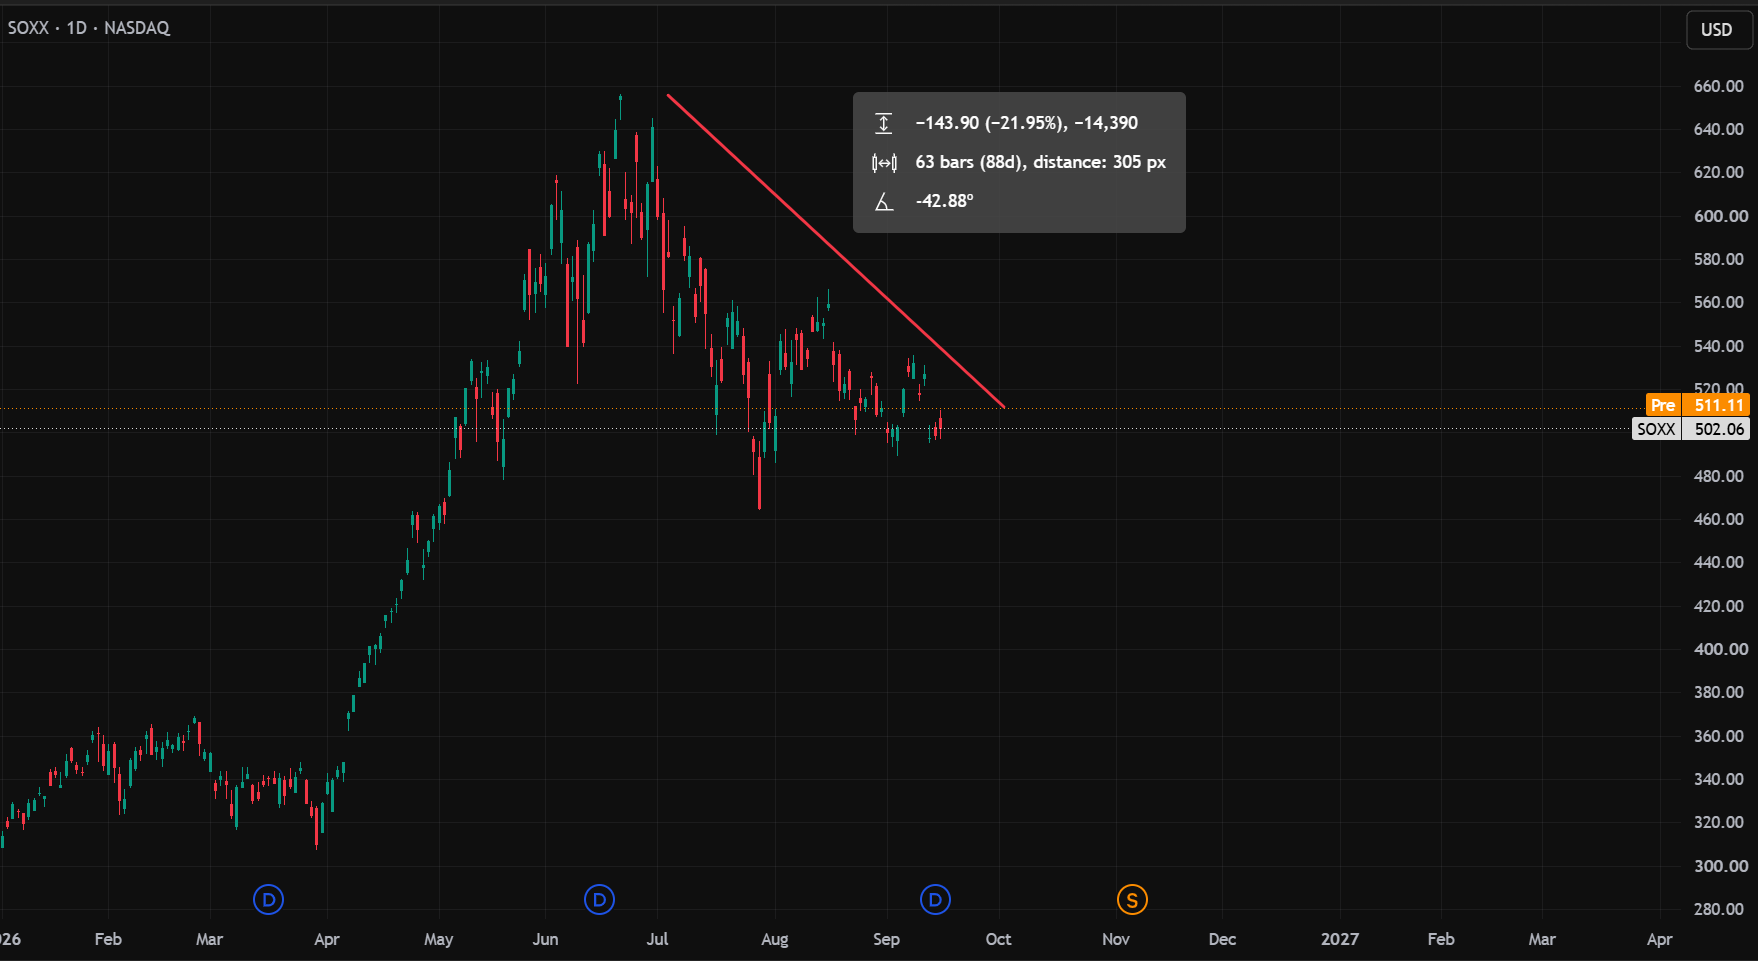Image resolution: width=1758 pixels, height=961 pixels.
Task: Click the price range icon in tooltip
Action: [x=884, y=123]
